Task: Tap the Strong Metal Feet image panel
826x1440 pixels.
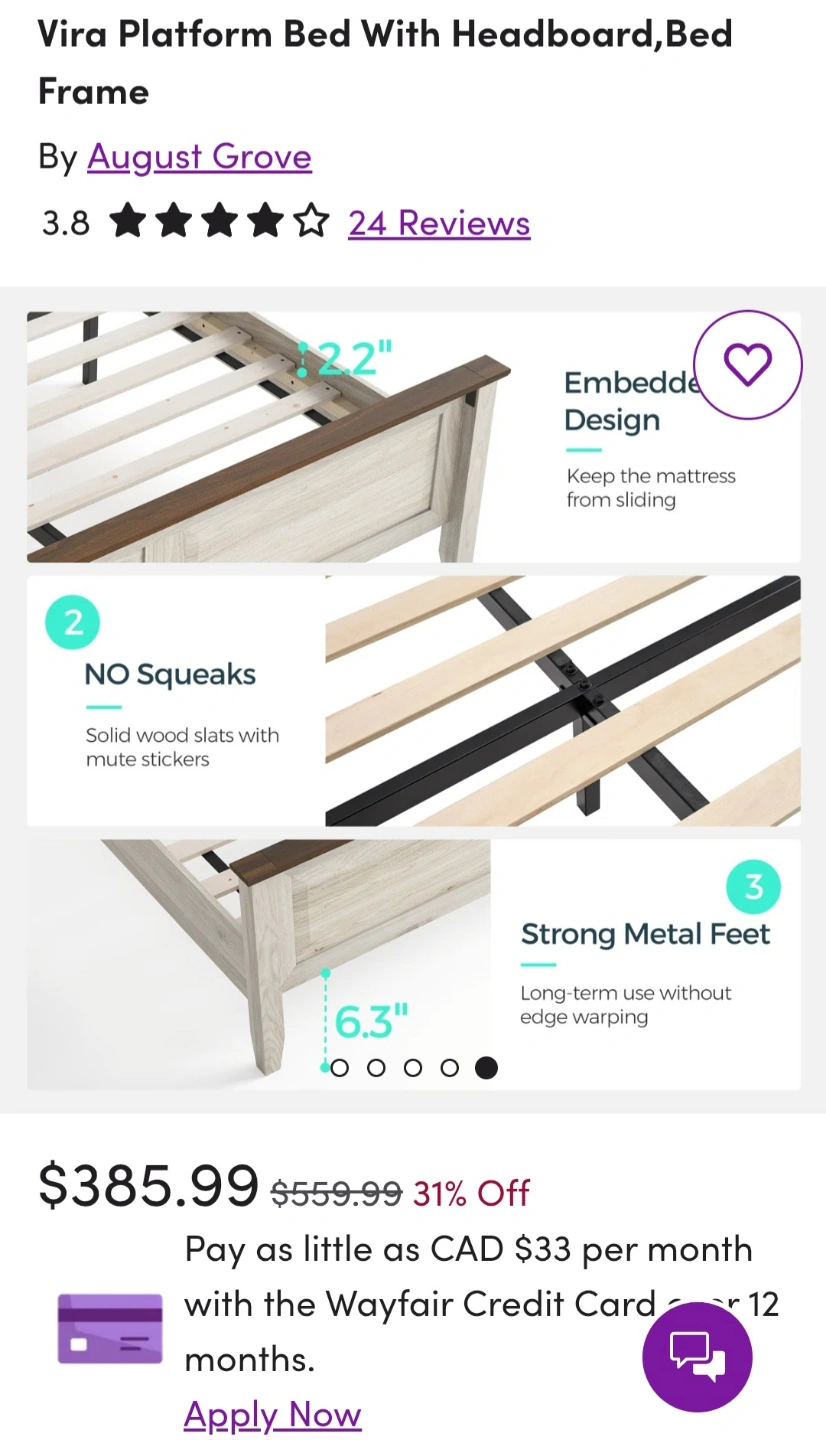Action: tap(413, 965)
